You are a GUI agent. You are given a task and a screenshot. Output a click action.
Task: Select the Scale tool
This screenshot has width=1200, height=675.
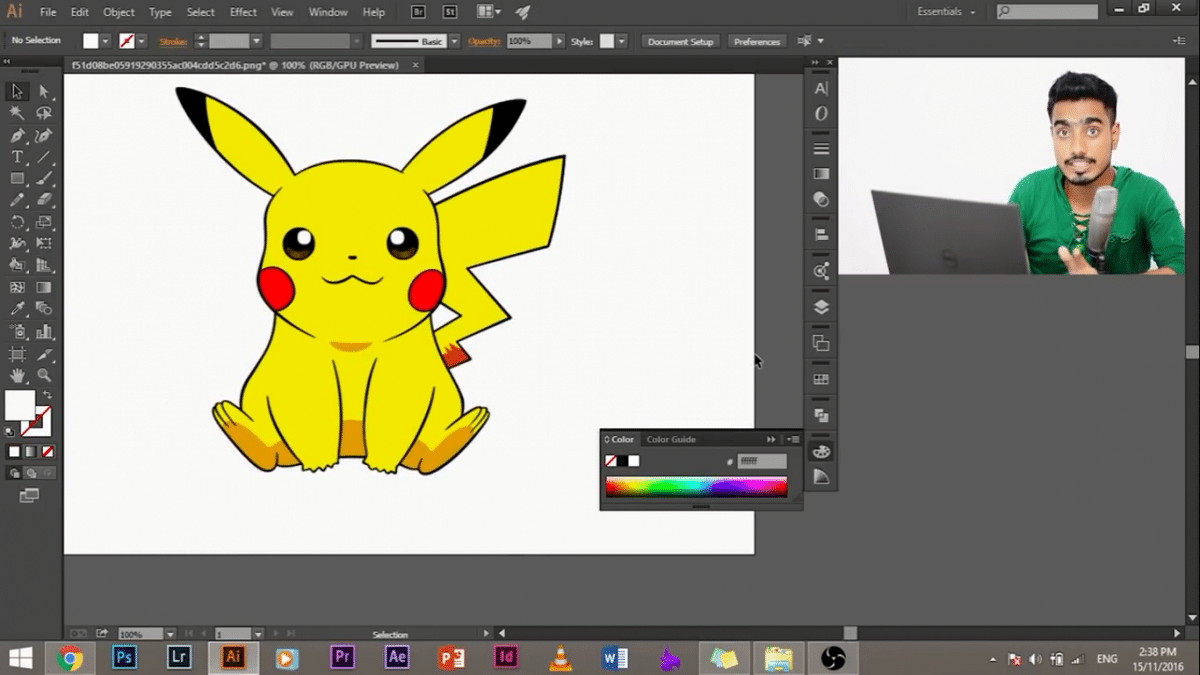44,222
